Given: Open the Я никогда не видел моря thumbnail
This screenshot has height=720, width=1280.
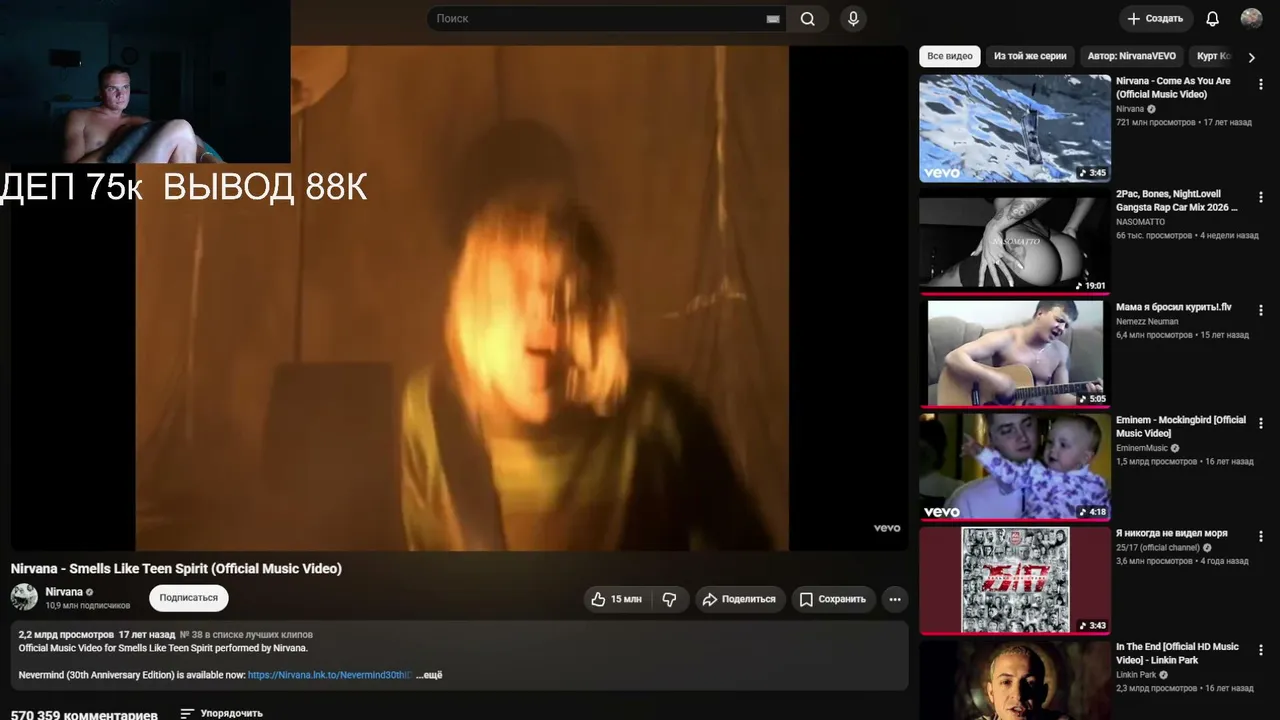Looking at the screenshot, I should click(x=1015, y=580).
